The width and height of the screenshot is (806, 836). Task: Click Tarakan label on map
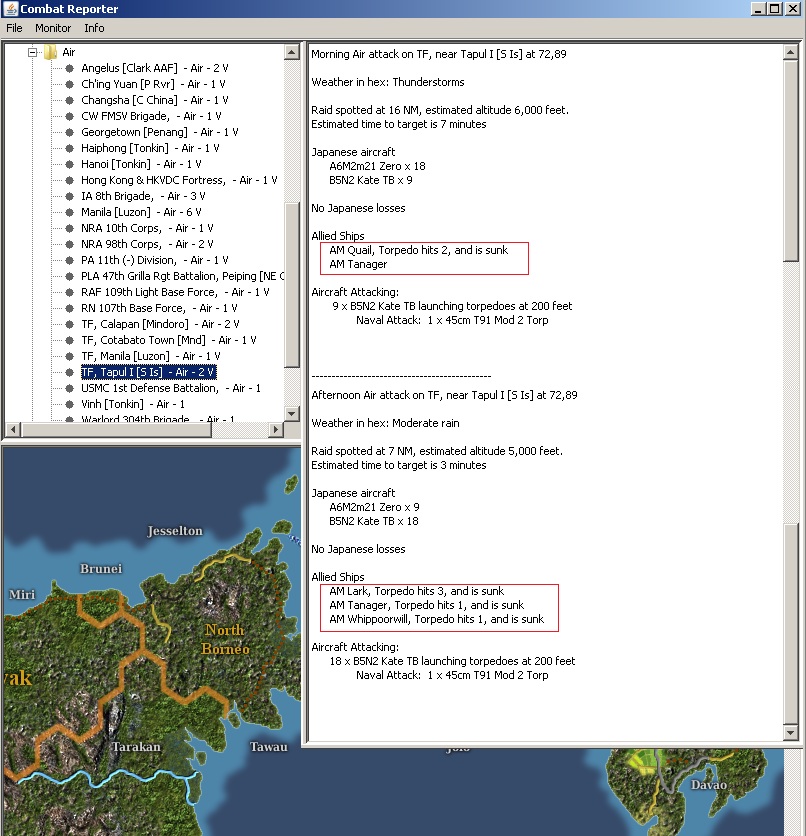tap(136, 746)
